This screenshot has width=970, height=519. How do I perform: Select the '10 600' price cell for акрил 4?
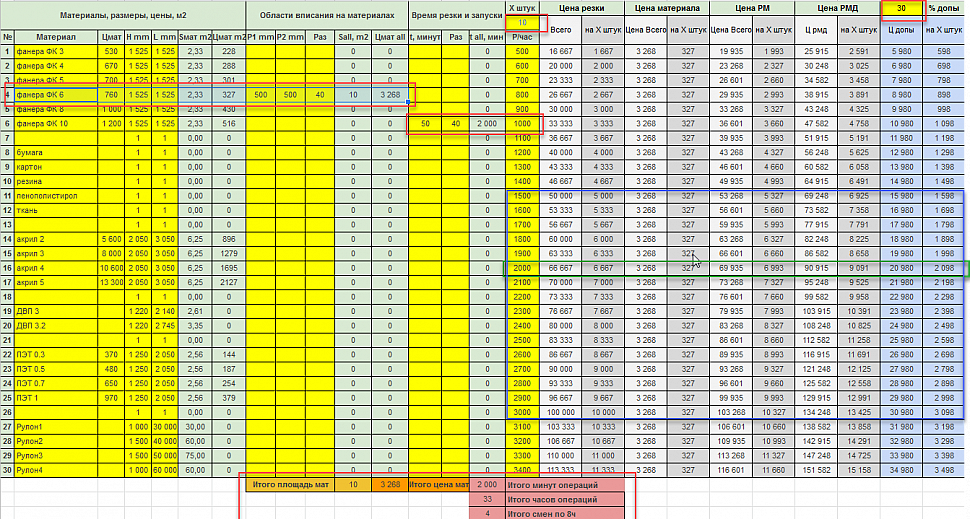coord(111,268)
